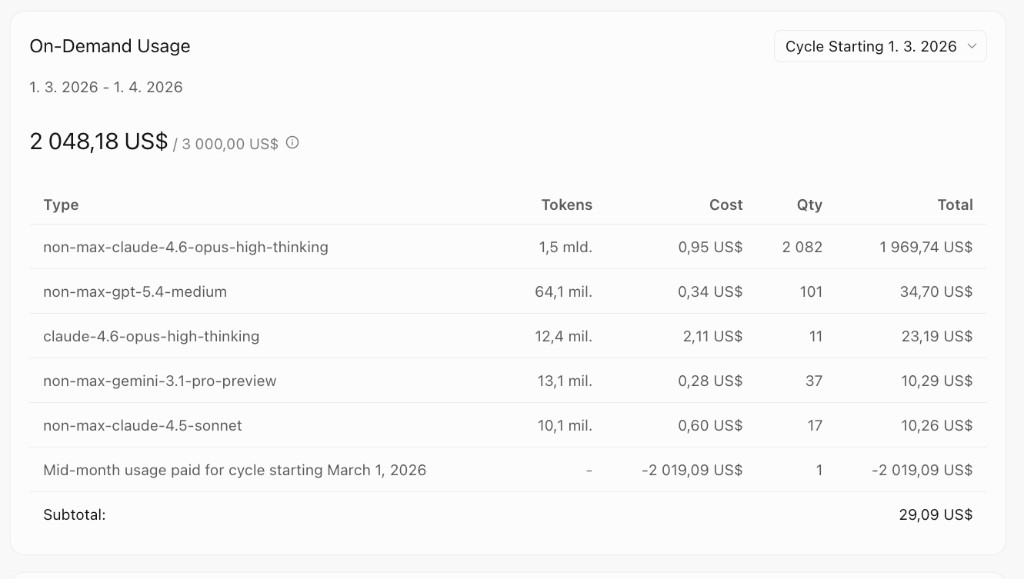The image size is (1024, 579).
Task: Select the non-max-claude-4.6-opus-high-thinking row name
Action: coord(185,247)
